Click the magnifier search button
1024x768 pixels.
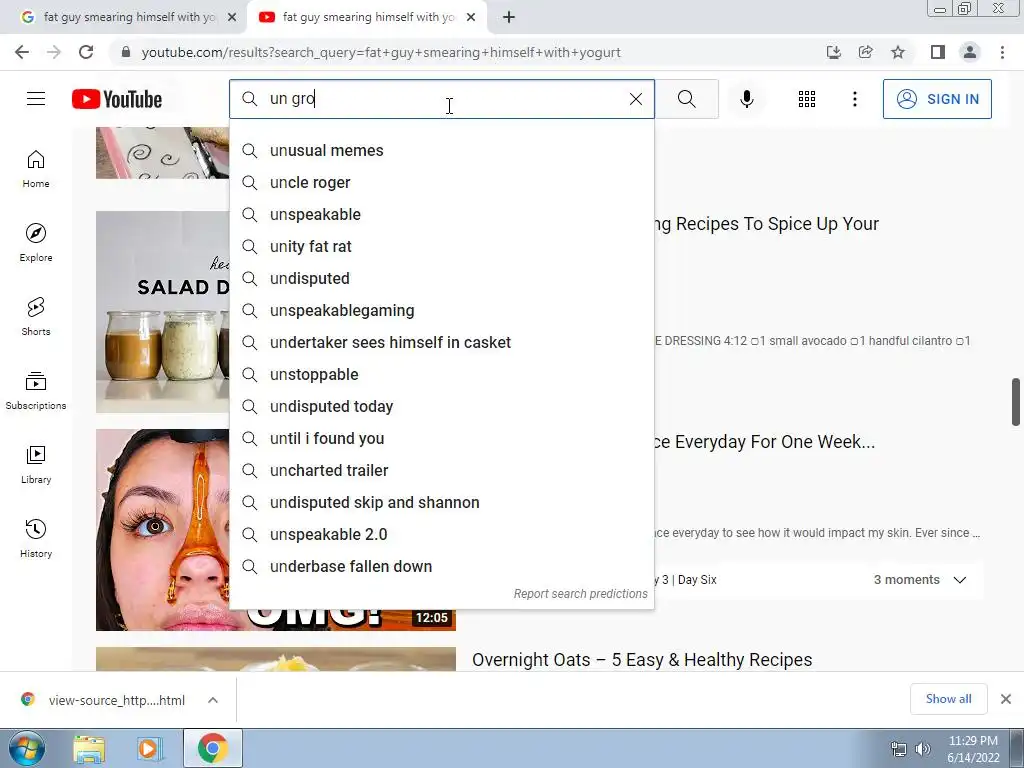pyautogui.click(x=686, y=99)
